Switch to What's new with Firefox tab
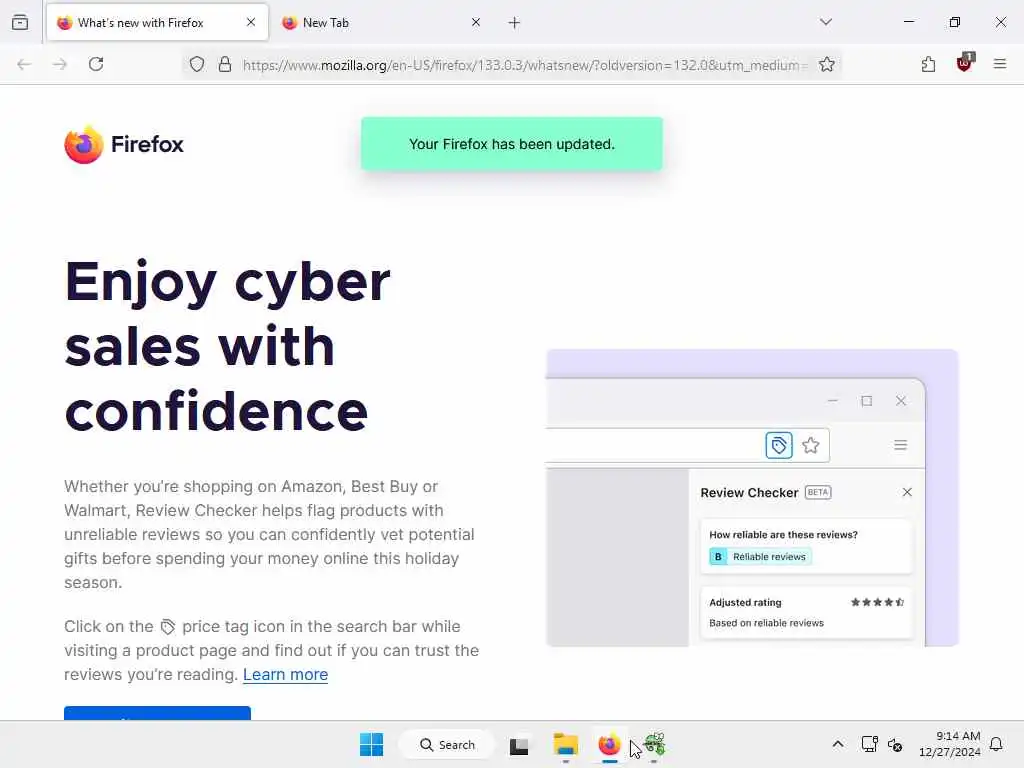Image resolution: width=1024 pixels, height=768 pixels. coord(157,22)
